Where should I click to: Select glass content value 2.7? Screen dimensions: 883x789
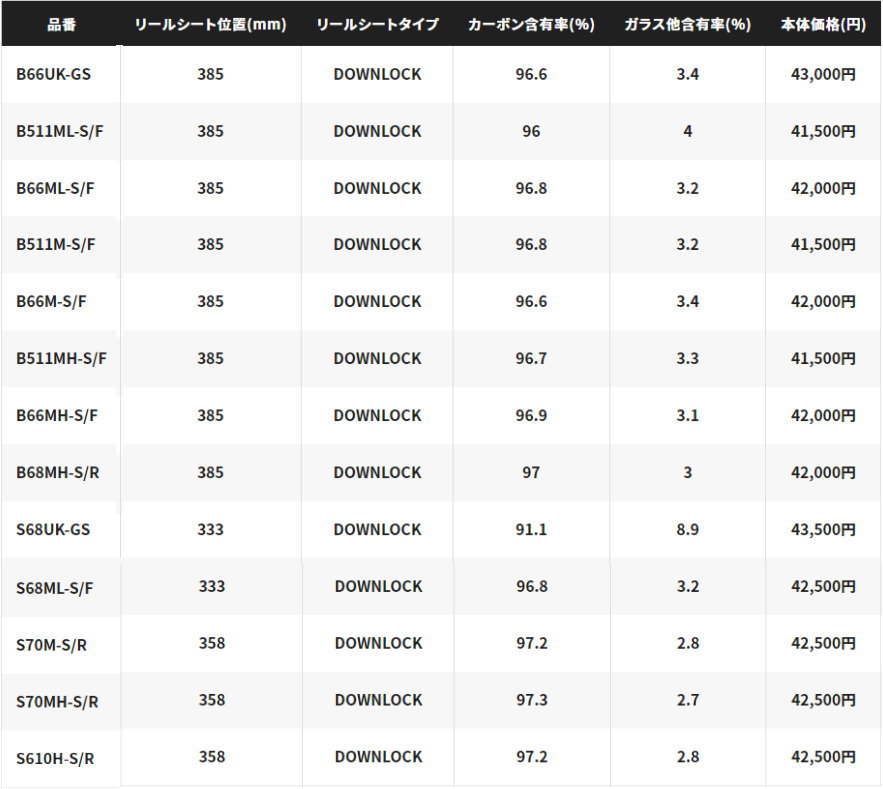tap(688, 700)
